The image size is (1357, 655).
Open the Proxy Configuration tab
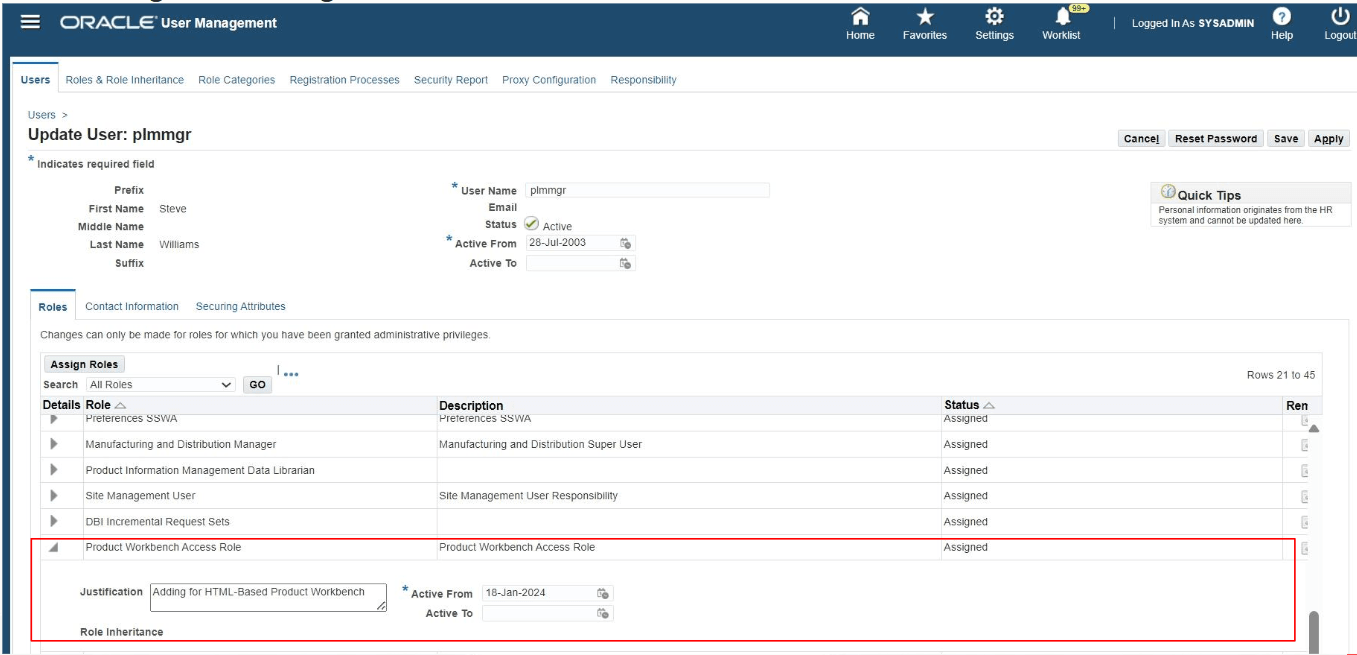[549, 80]
